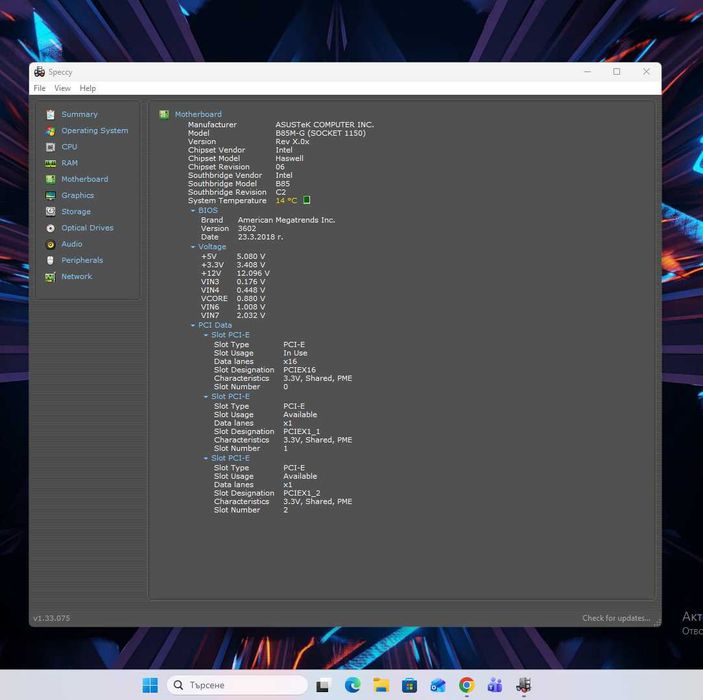Click the green temperature indicator icon

307,200
